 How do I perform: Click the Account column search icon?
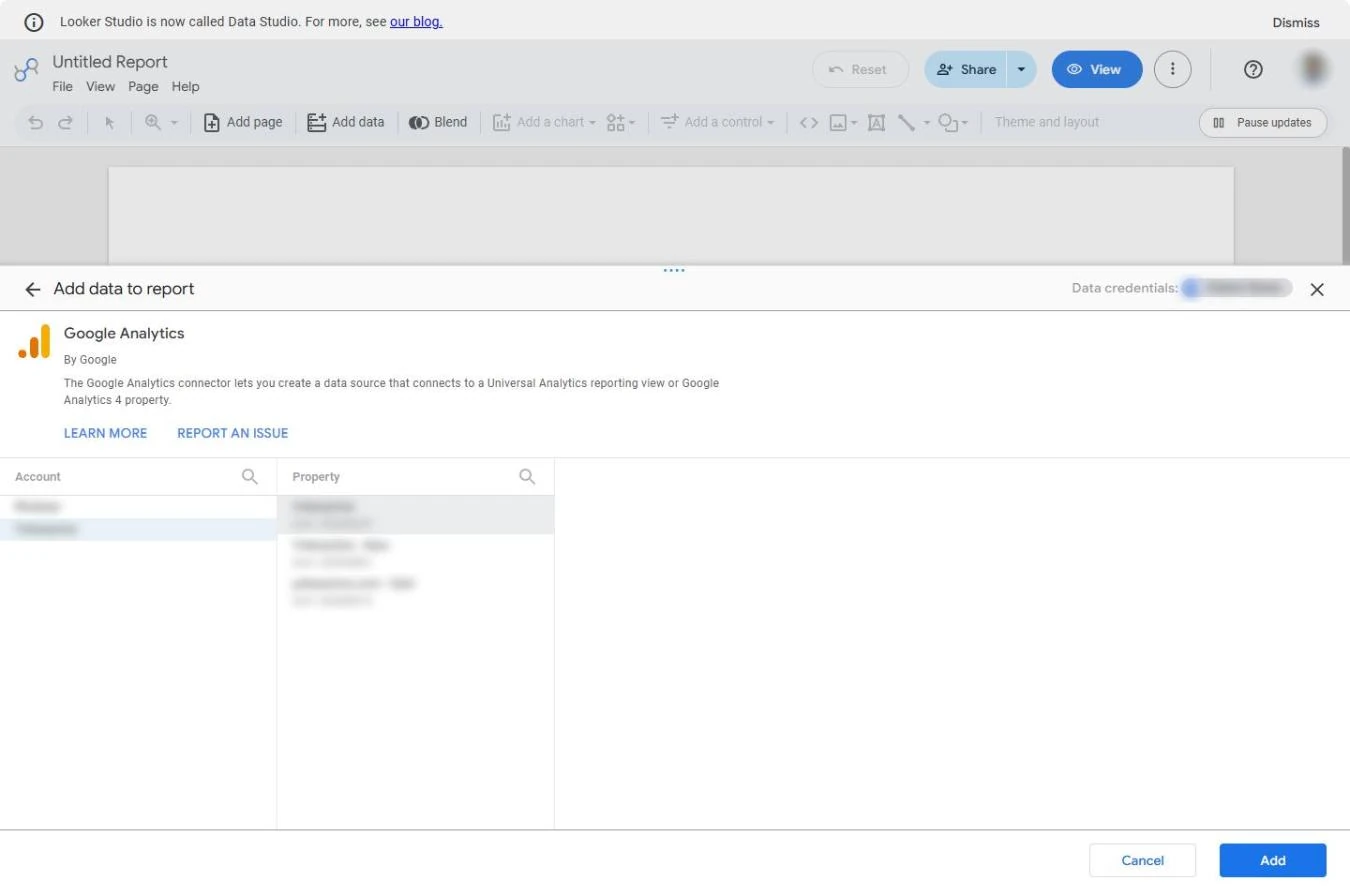(250, 477)
